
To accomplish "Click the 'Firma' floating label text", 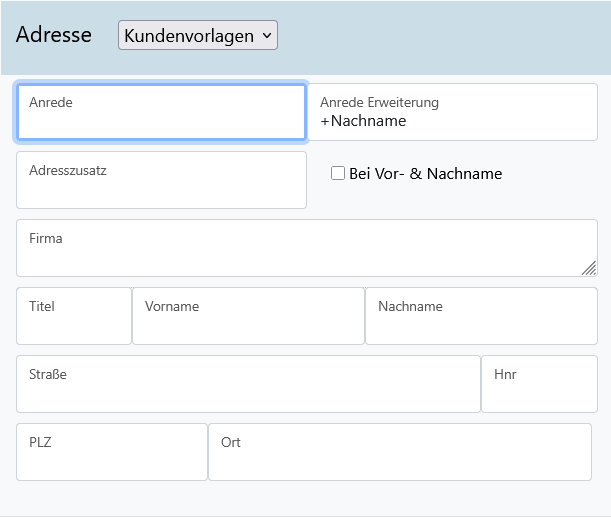I will click(46, 238).
